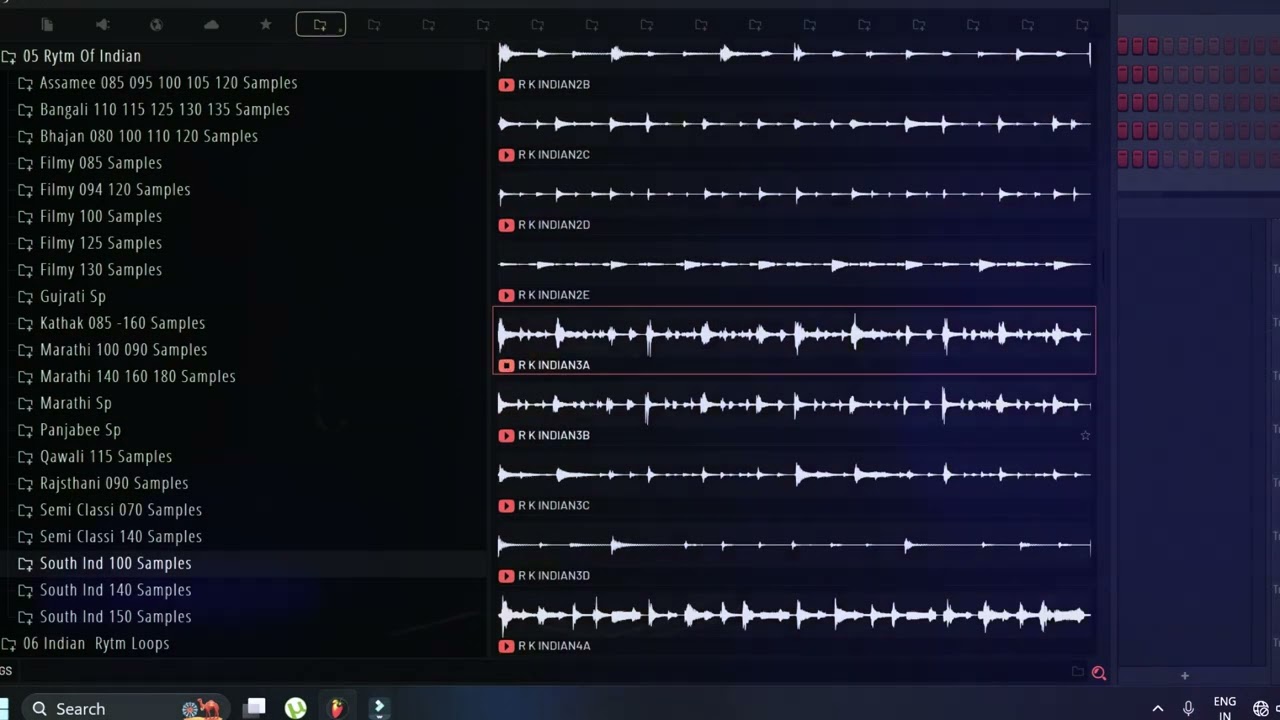Preview sample R K INDIAN2C play icon

(506, 155)
